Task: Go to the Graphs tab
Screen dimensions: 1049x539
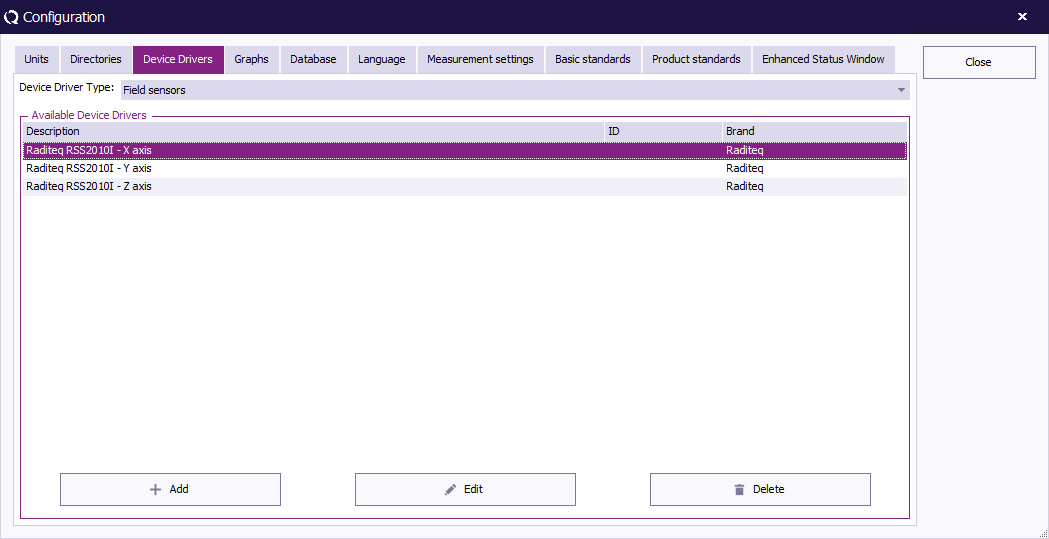Action: point(251,60)
